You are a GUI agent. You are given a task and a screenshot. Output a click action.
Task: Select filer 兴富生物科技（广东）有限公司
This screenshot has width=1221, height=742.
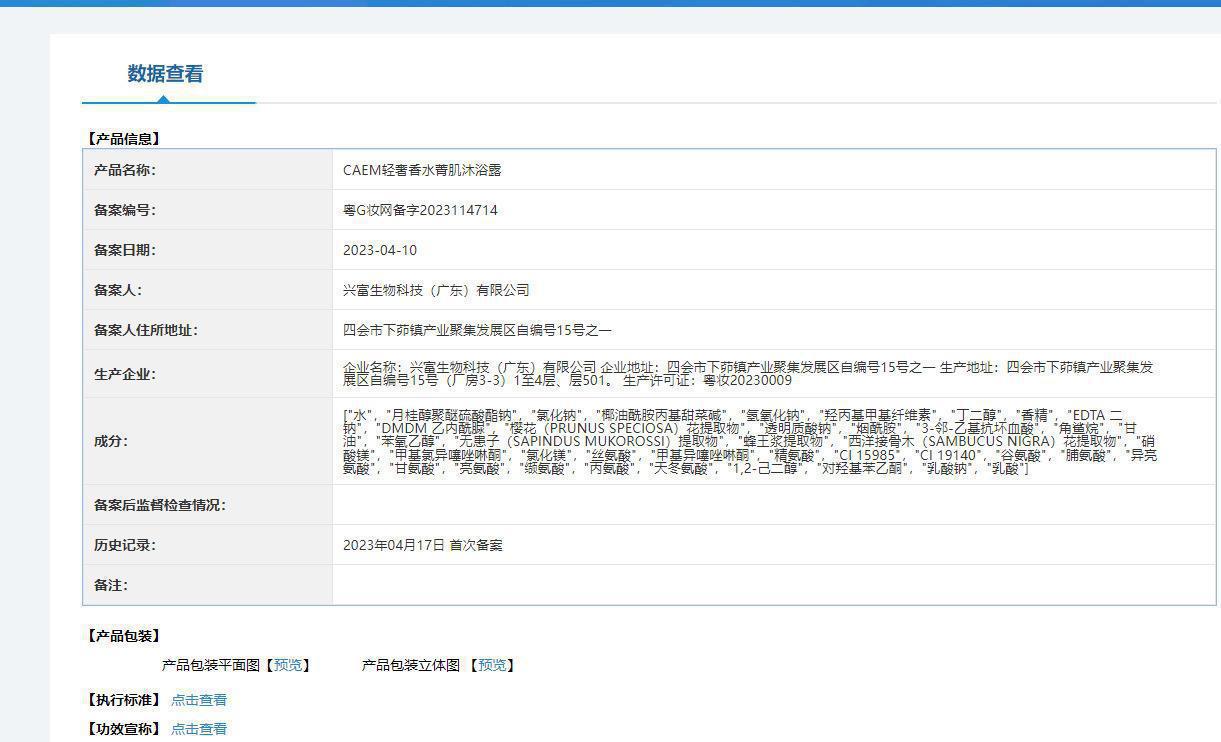tap(436, 290)
